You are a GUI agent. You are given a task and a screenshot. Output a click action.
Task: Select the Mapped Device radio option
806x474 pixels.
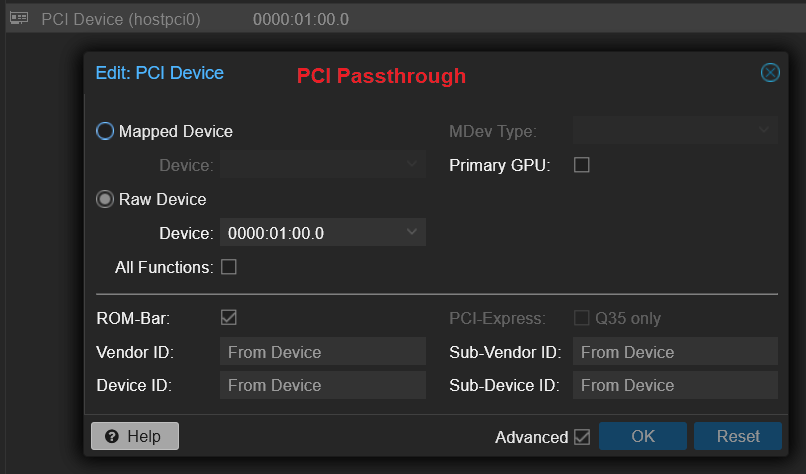105,131
